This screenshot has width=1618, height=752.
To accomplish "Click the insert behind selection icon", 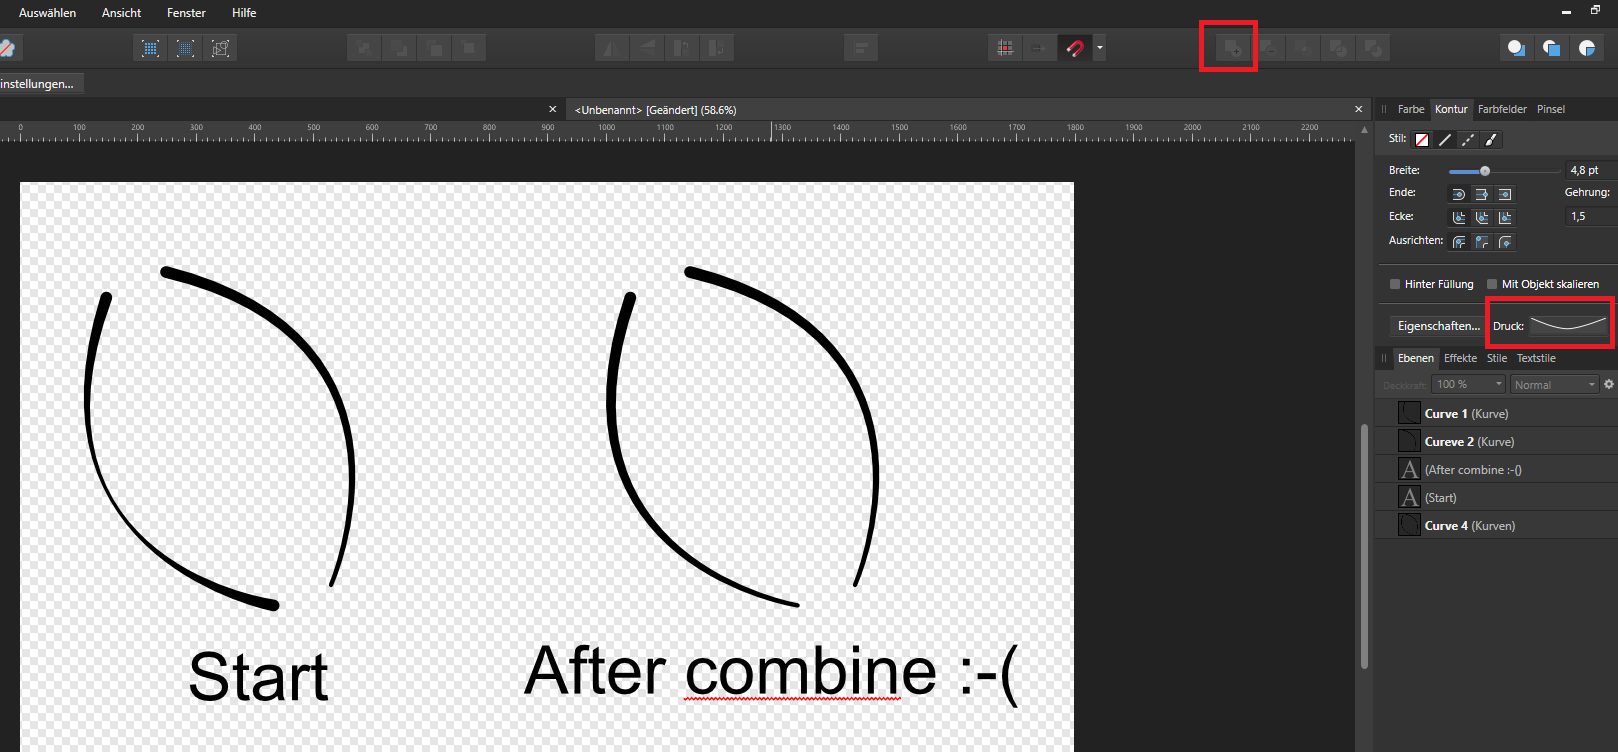I will click(x=1517, y=48).
